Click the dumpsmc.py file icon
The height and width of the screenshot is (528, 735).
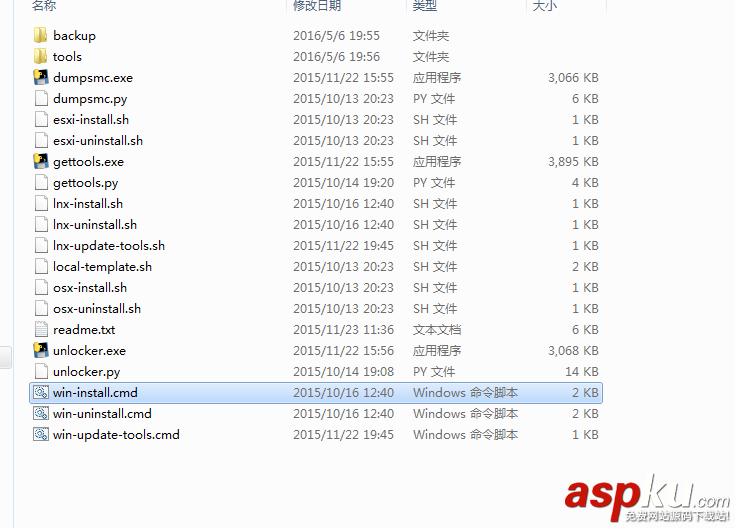[x=41, y=98]
